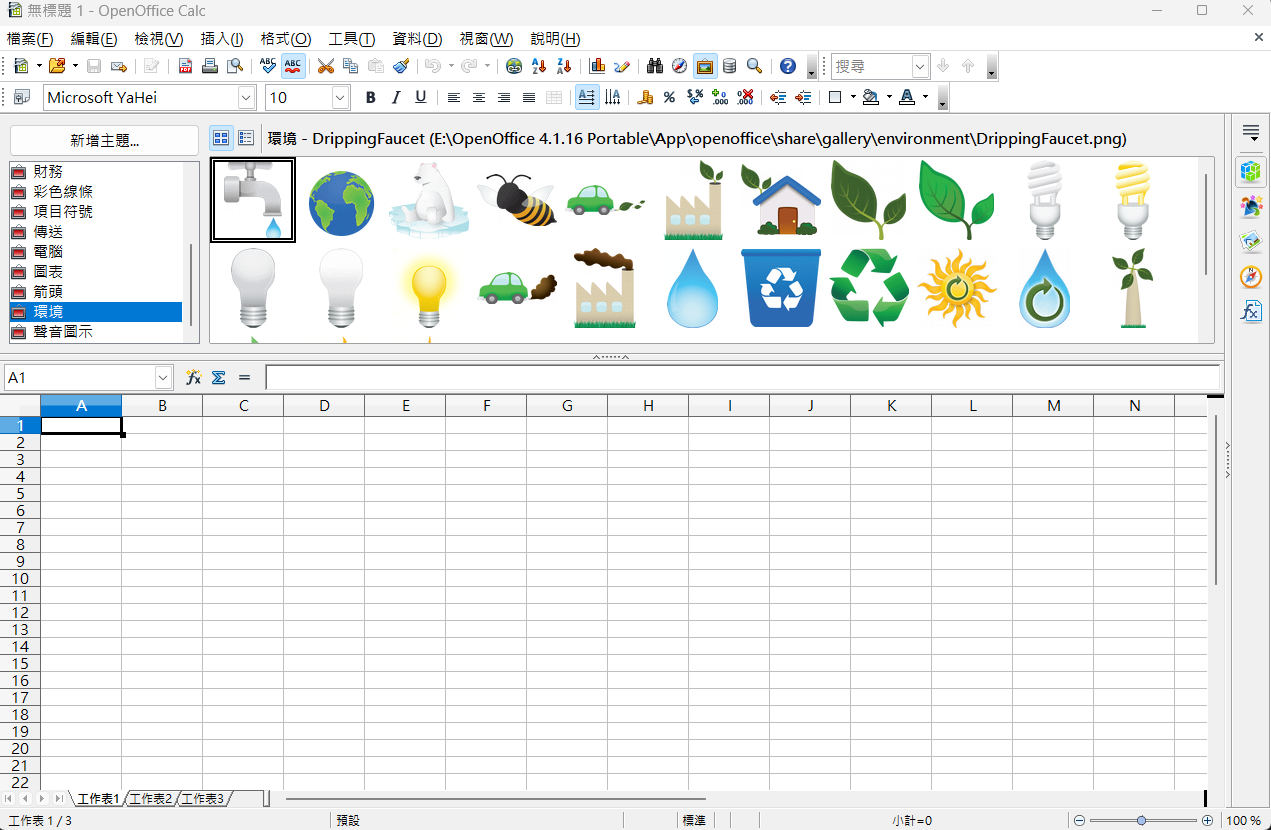Switch to the 工作表2 sheet tab
The width and height of the screenshot is (1271, 830).
coord(151,799)
